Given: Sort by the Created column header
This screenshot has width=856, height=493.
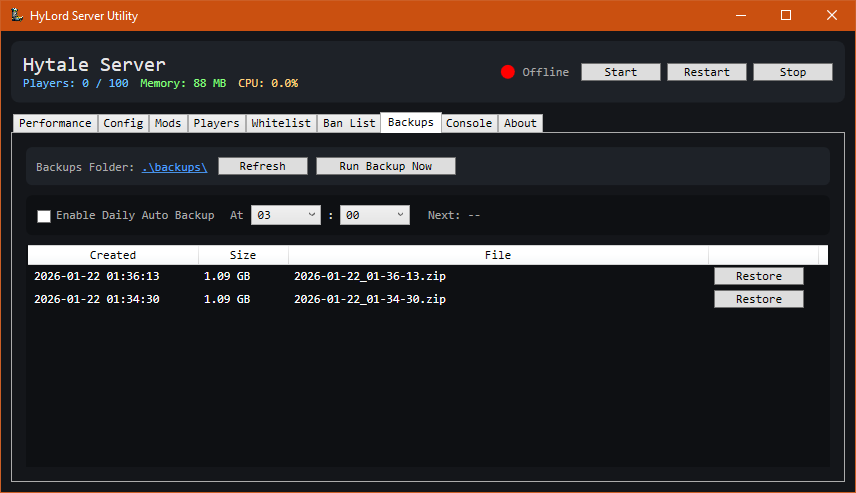Looking at the screenshot, I should [x=113, y=255].
